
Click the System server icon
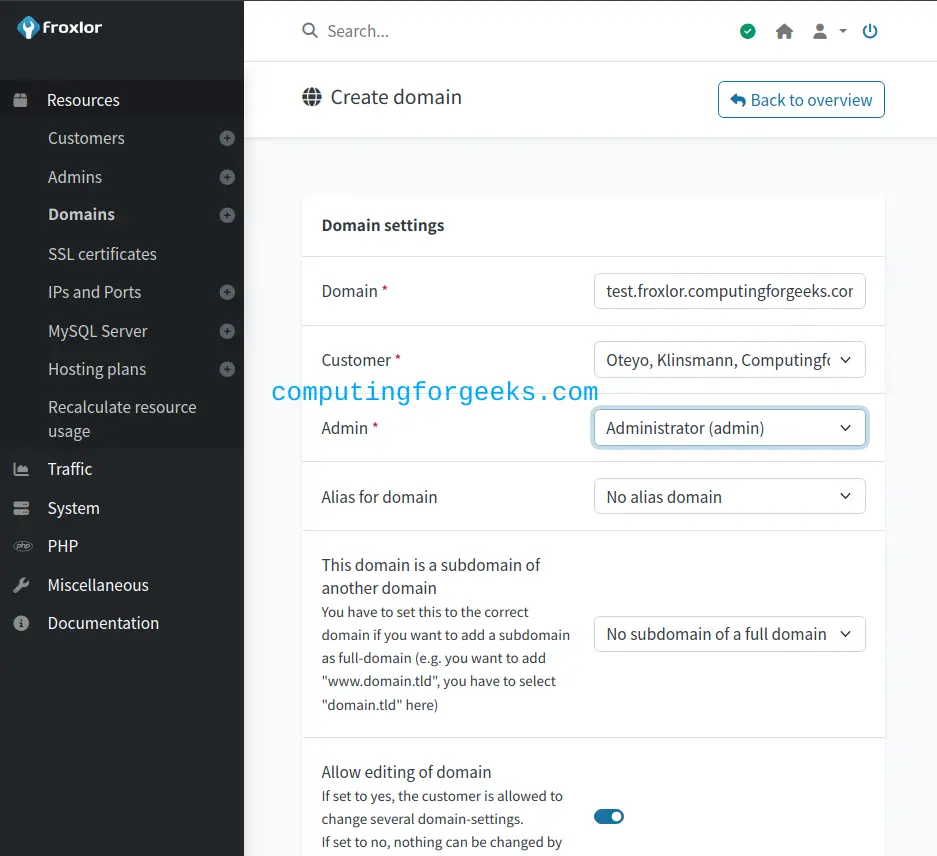(21, 508)
